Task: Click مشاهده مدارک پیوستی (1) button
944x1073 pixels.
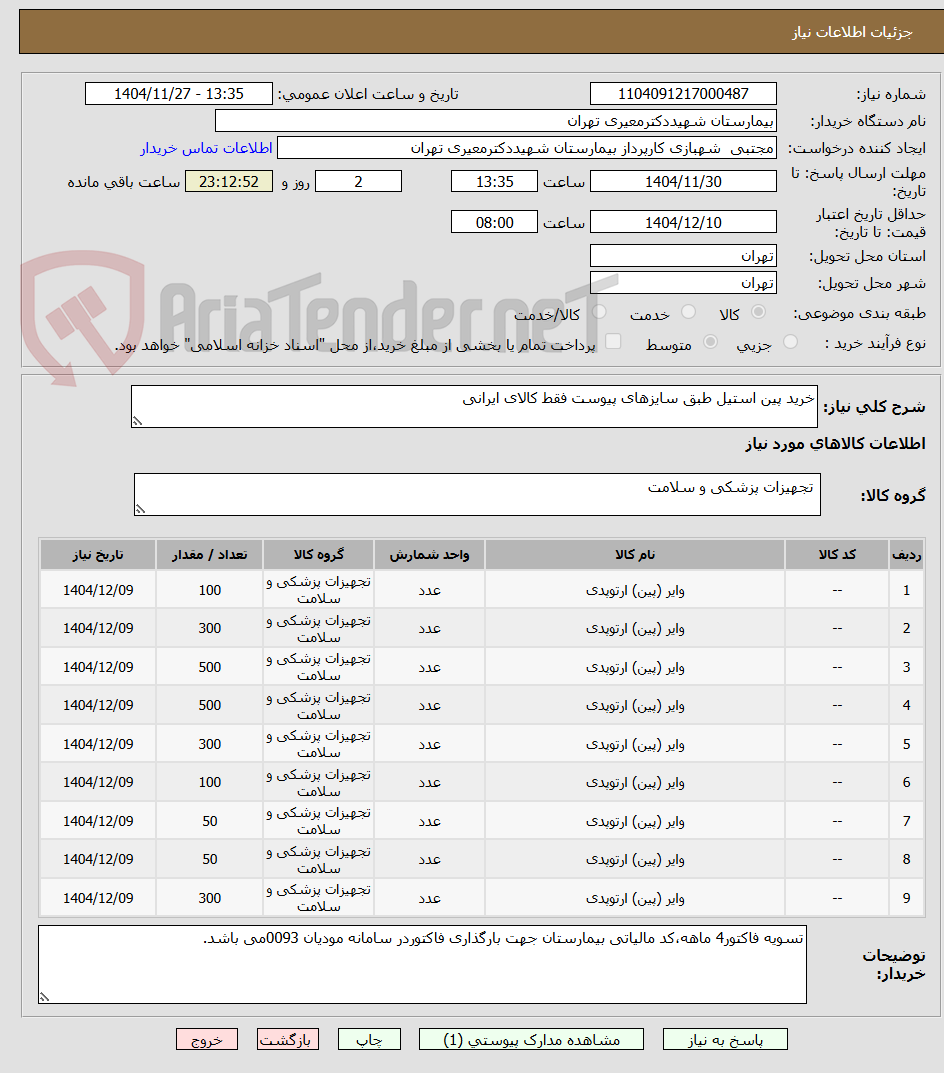Action: point(531,1039)
